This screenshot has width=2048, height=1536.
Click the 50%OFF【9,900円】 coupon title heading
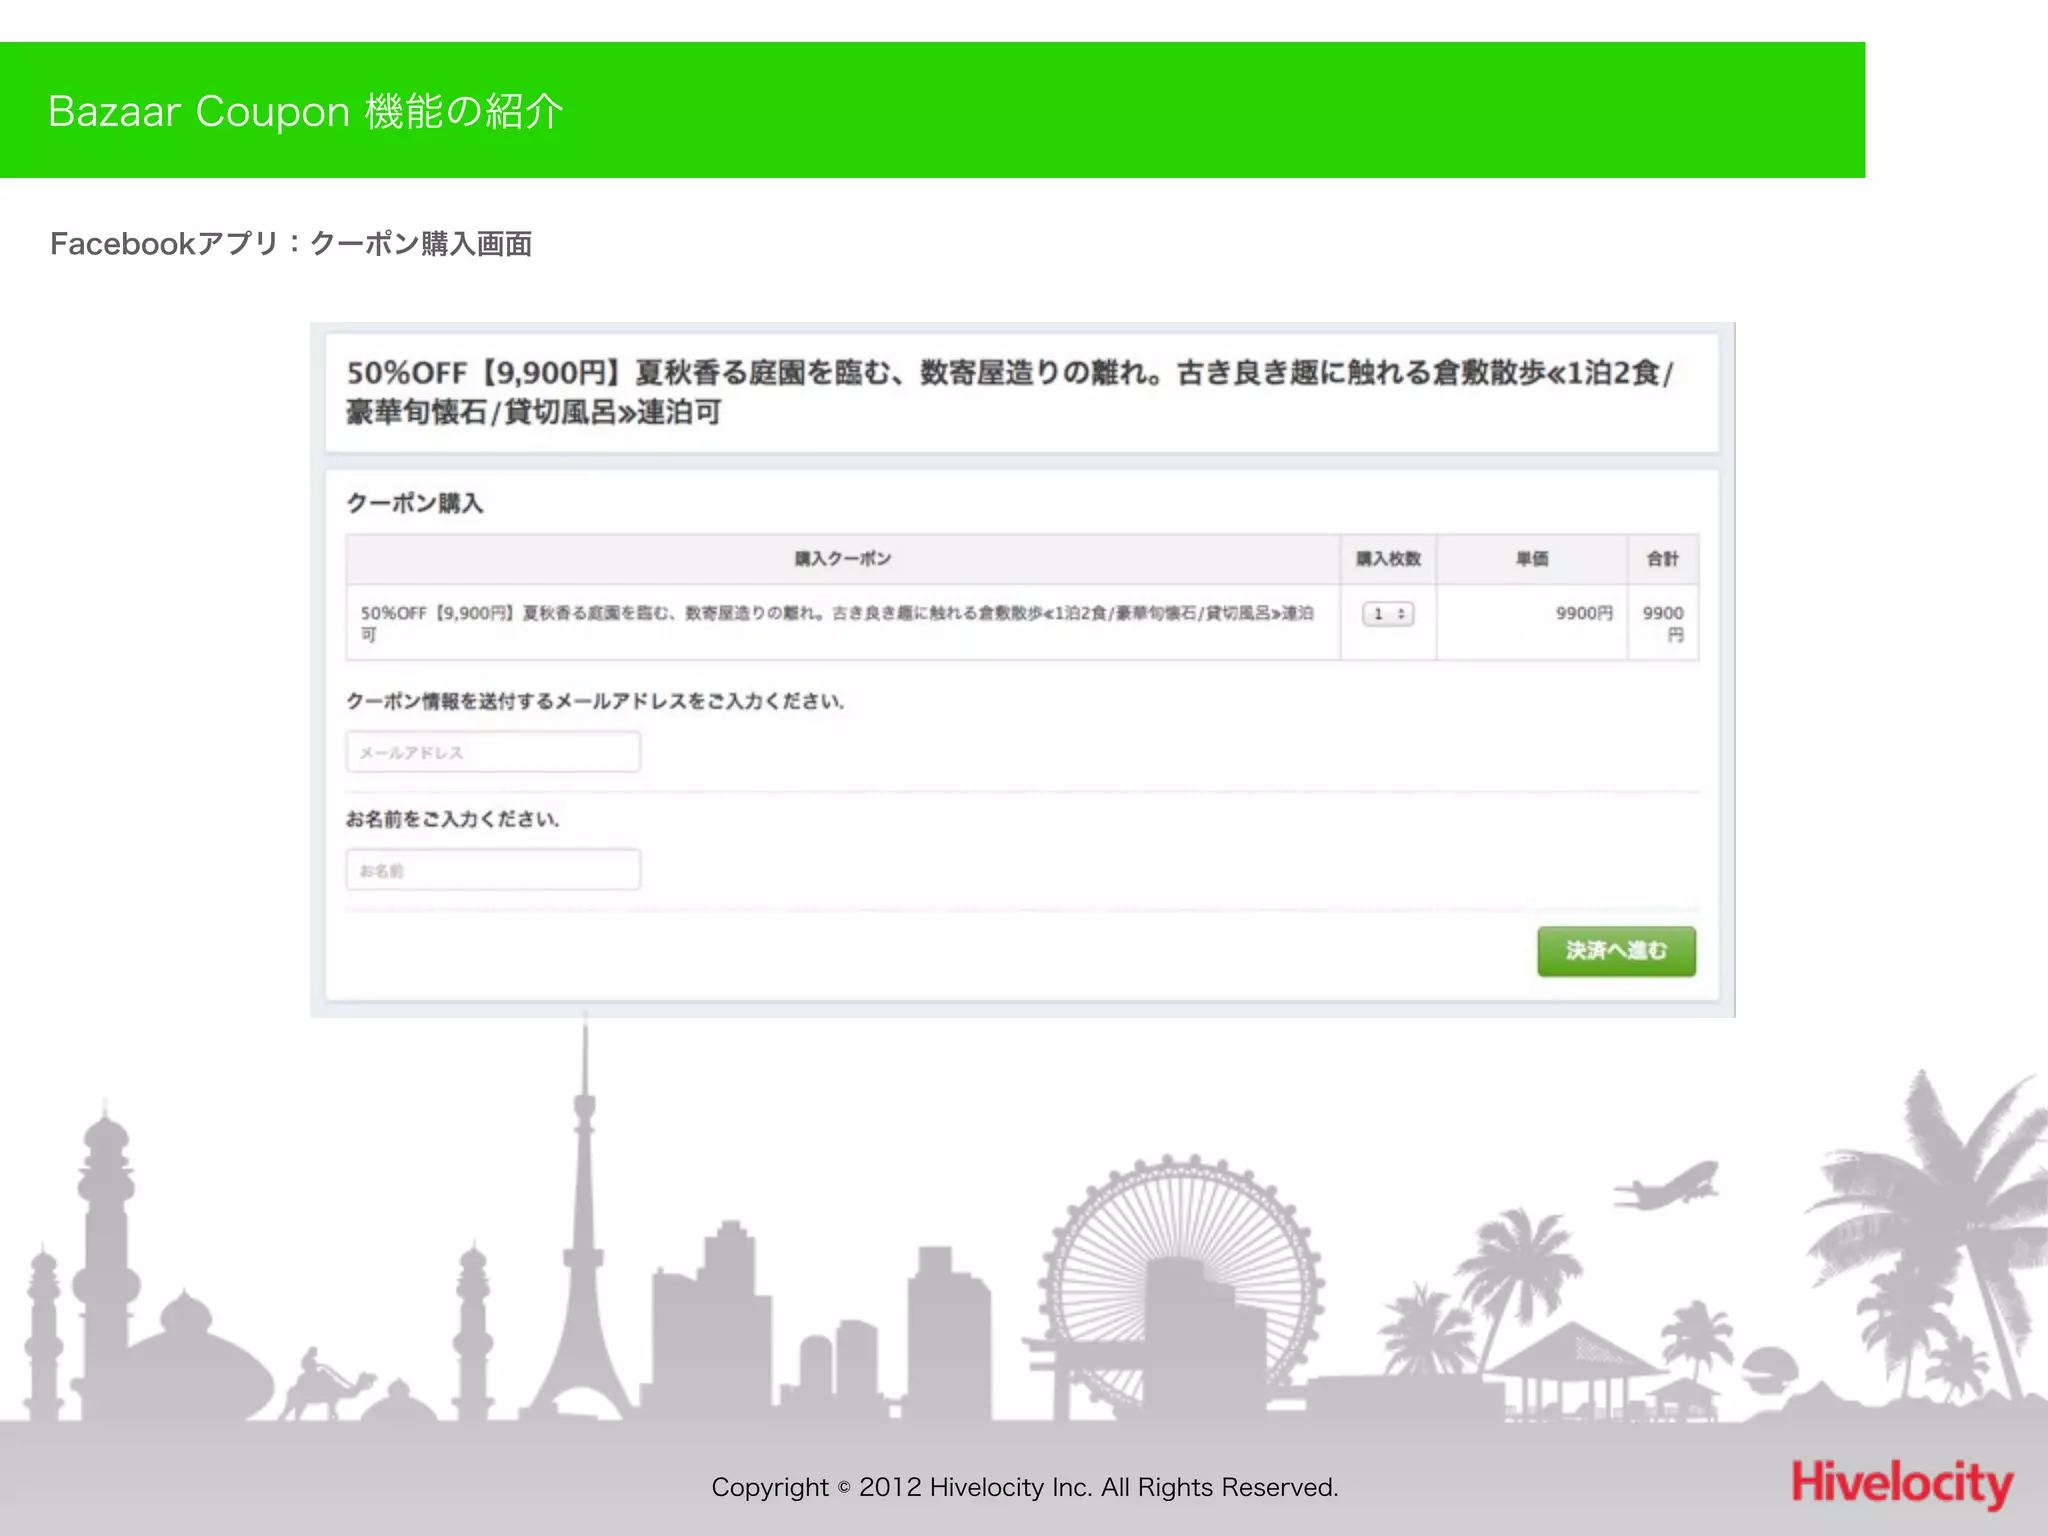(x=1010, y=392)
